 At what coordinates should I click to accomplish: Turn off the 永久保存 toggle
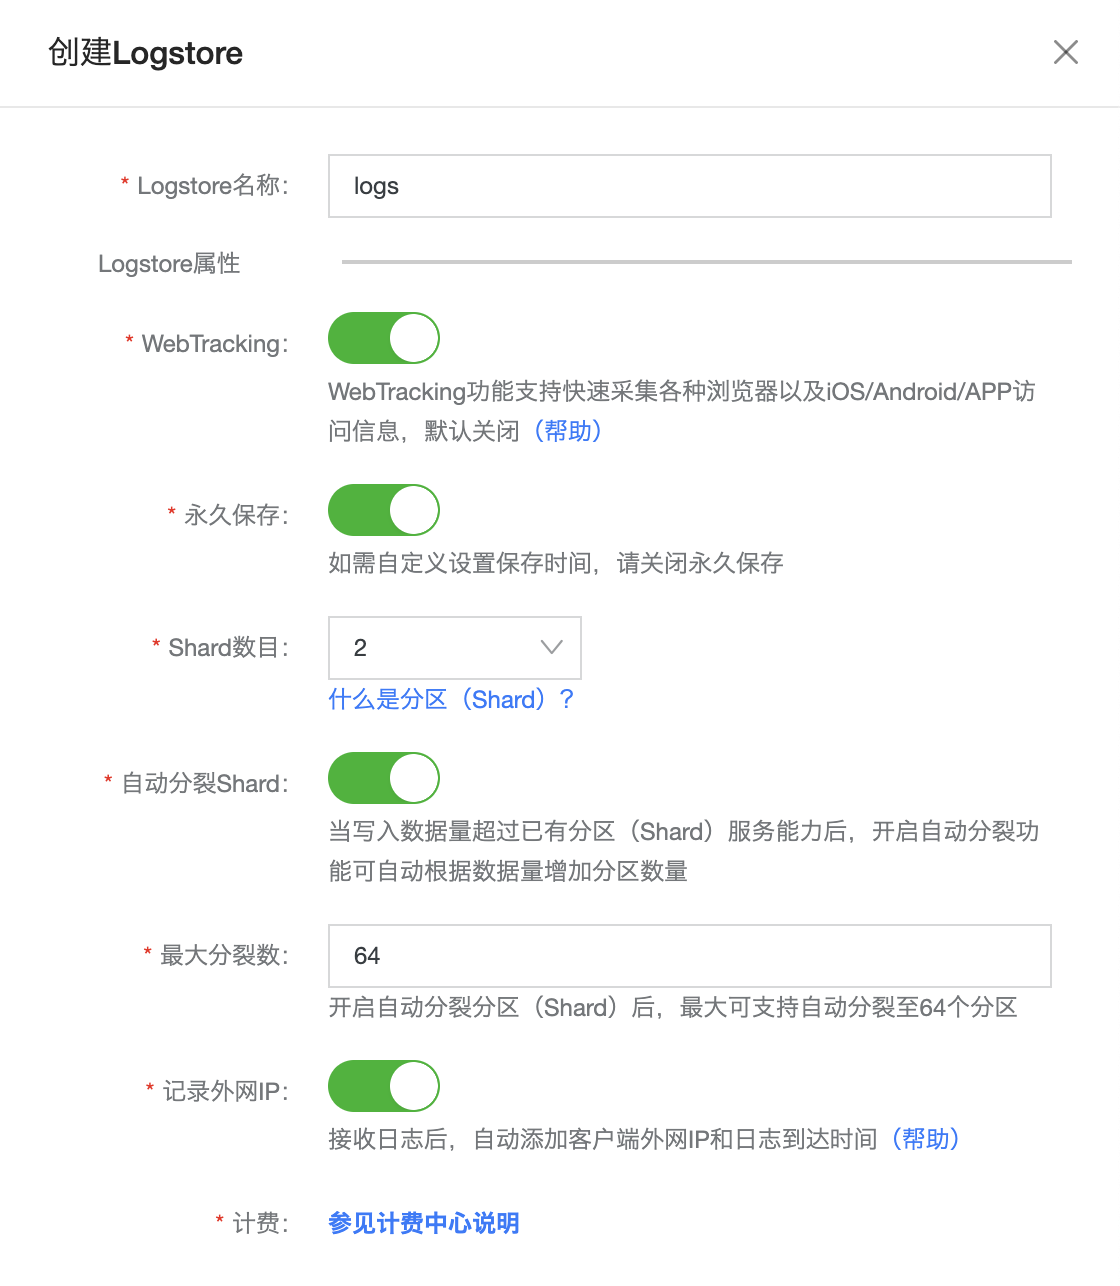point(384,510)
